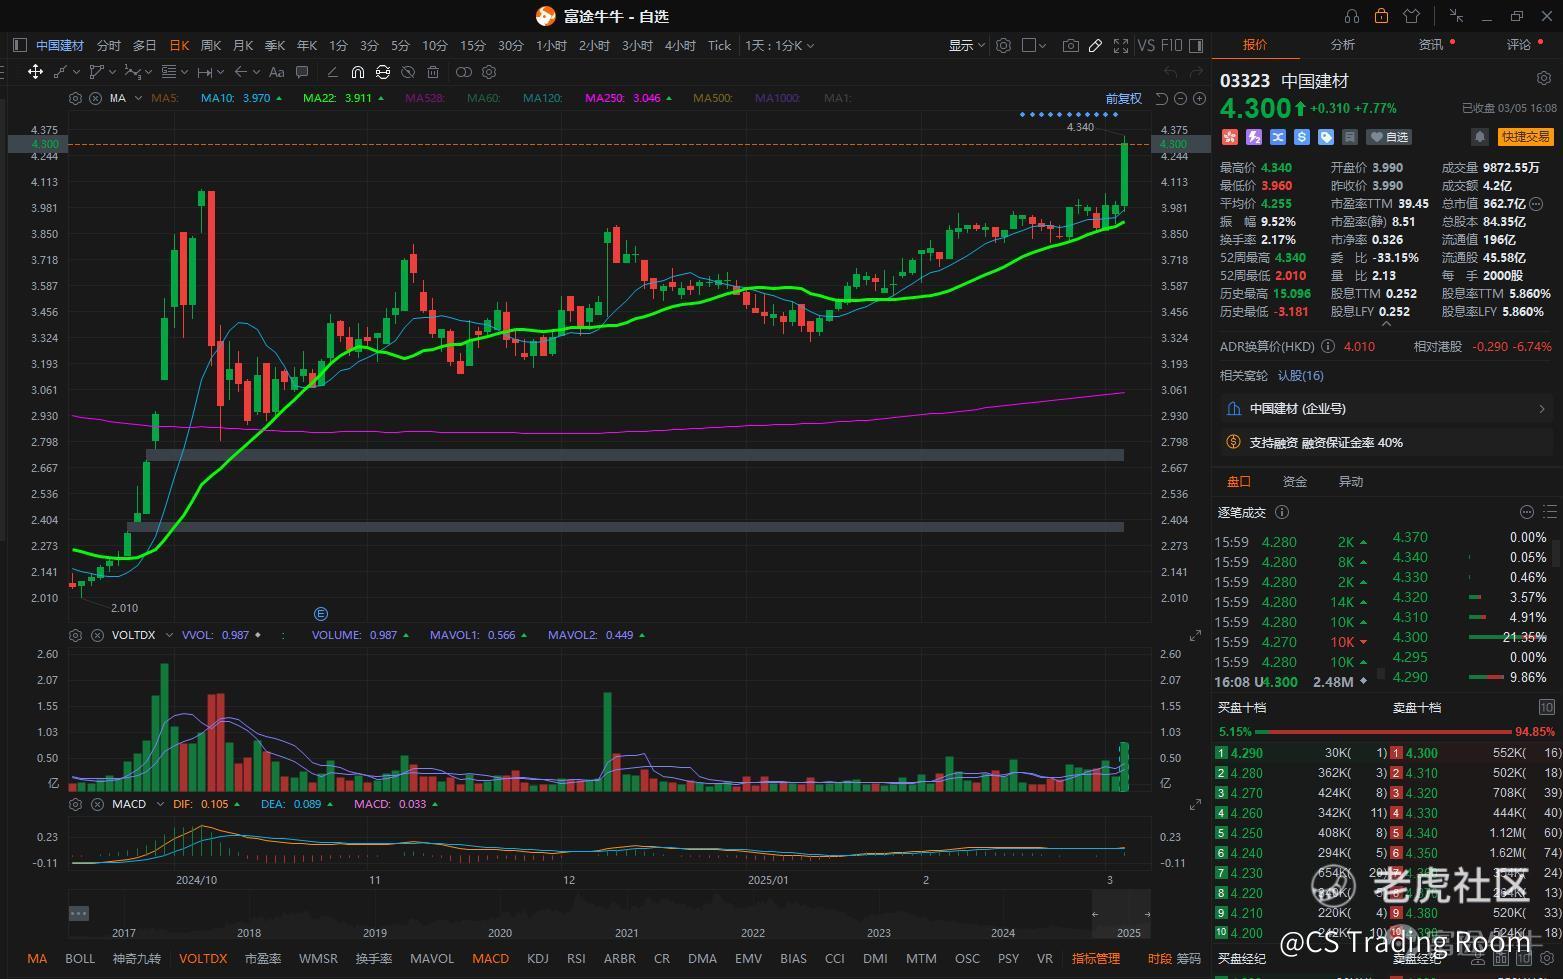The height and width of the screenshot is (979, 1563).
Task: Expand the VOLTDX indicator dropdown
Action: 168,635
